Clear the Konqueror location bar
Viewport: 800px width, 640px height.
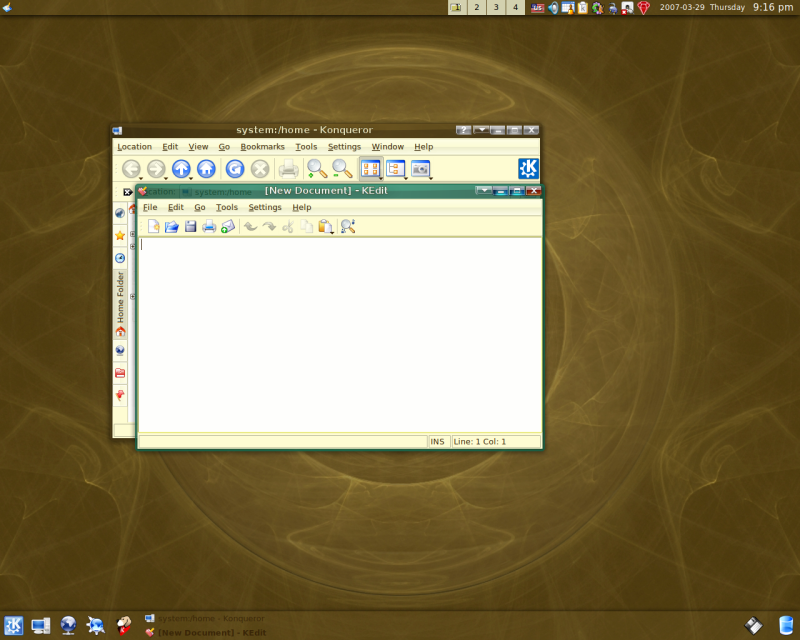pos(128,192)
